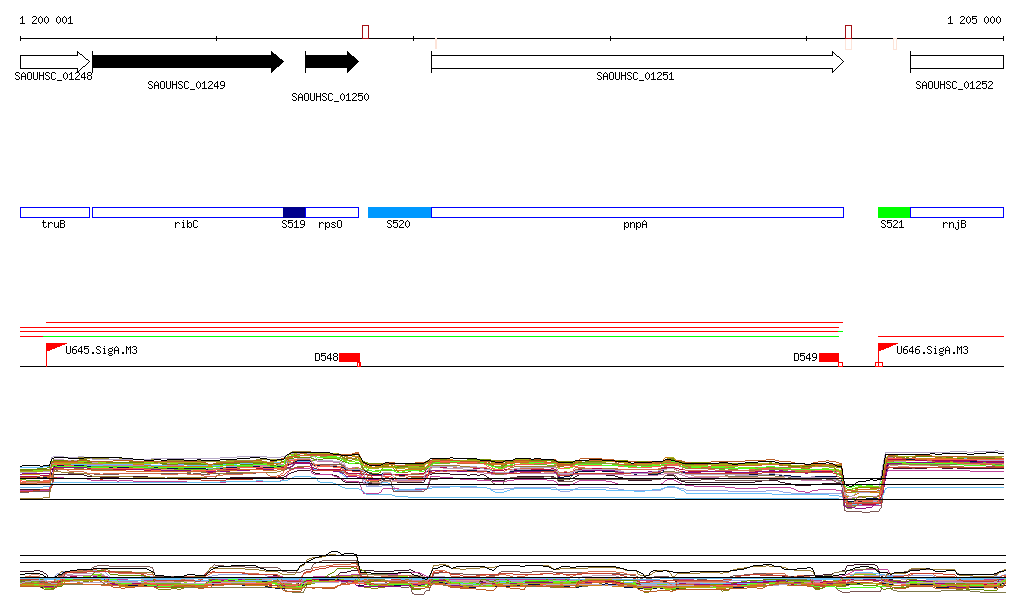Select the red D548 terminator marker
The width and height of the screenshot is (1024, 611).
[349, 358]
